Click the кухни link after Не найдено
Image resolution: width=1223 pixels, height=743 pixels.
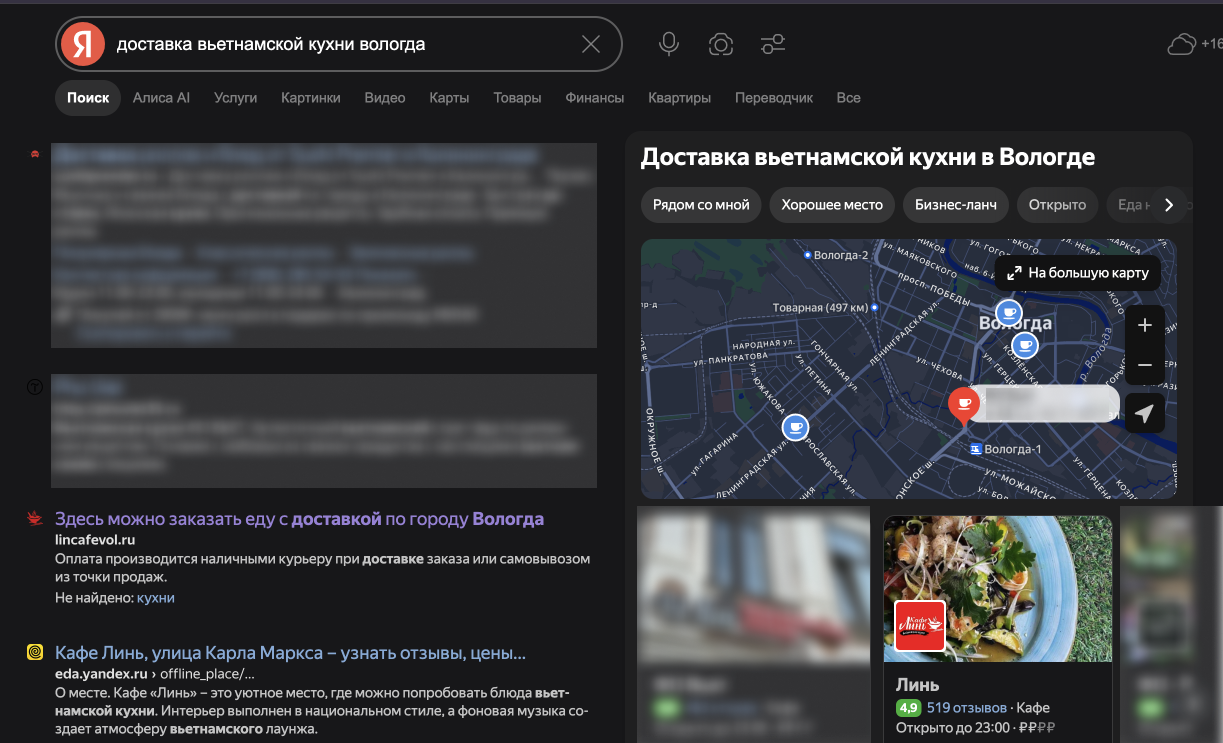pyautogui.click(x=156, y=598)
